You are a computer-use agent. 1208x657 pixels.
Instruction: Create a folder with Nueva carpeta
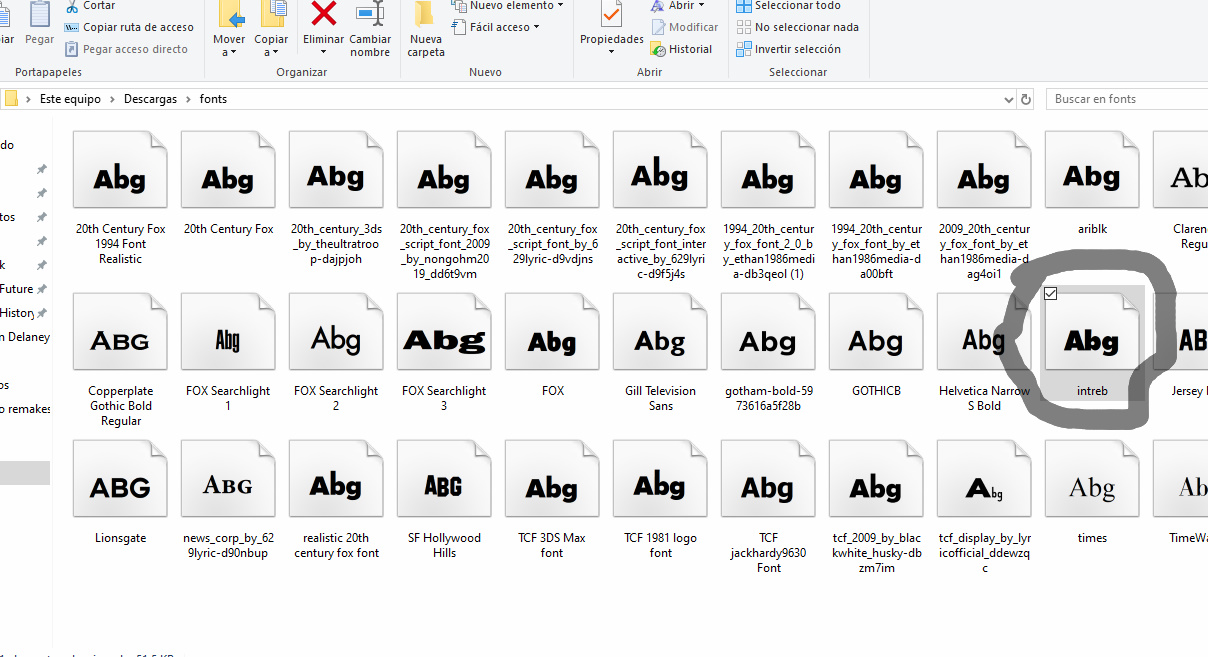click(x=426, y=29)
